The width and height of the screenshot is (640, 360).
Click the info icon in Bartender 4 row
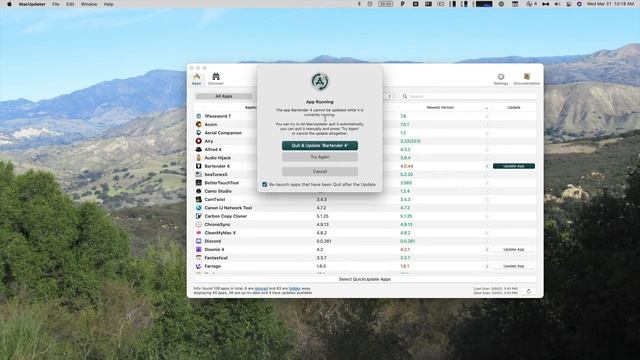(487, 166)
